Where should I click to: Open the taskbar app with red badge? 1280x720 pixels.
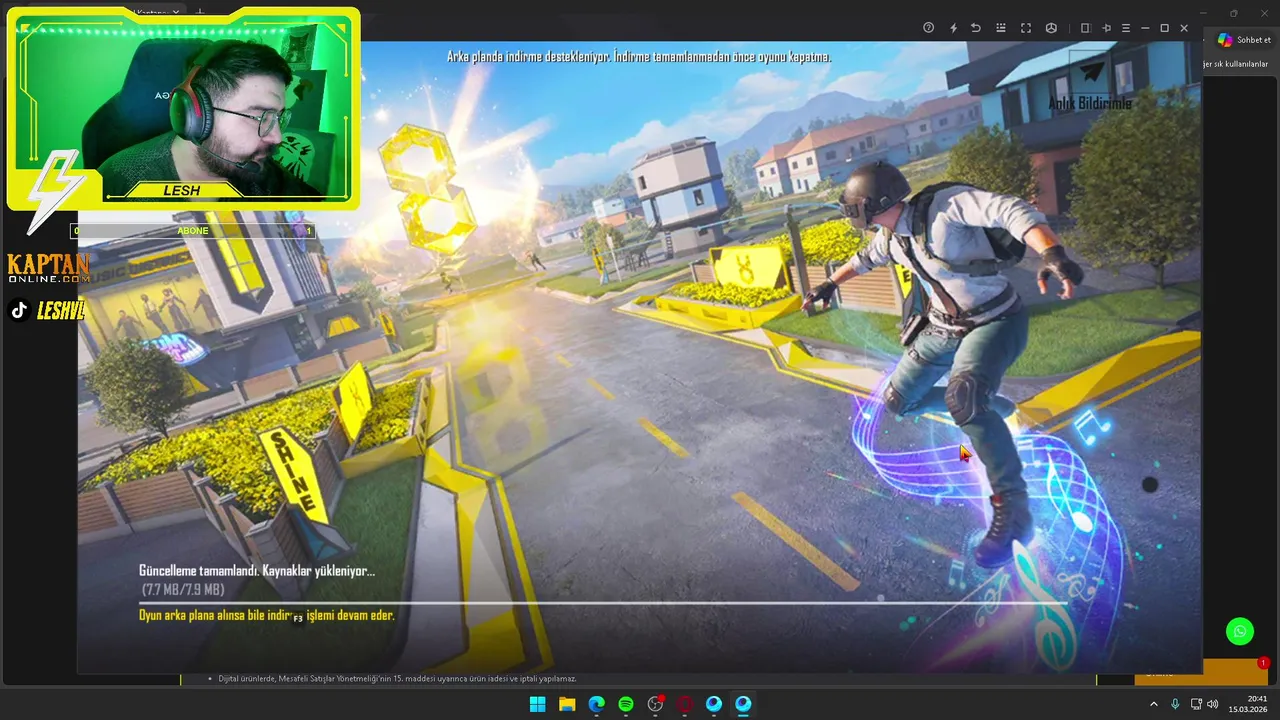pos(655,704)
